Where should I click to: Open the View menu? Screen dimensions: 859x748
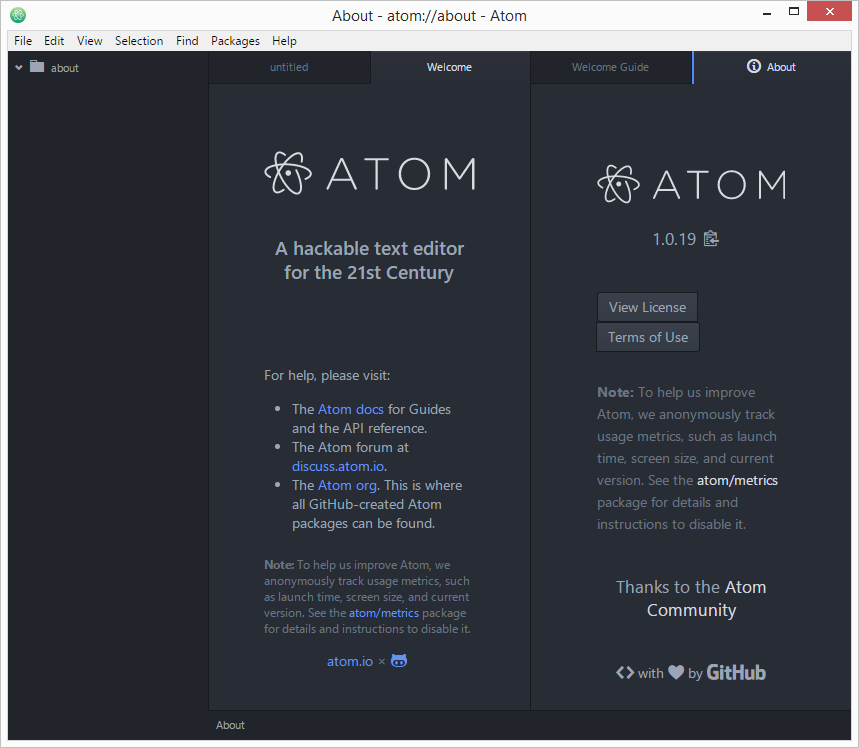click(x=89, y=41)
